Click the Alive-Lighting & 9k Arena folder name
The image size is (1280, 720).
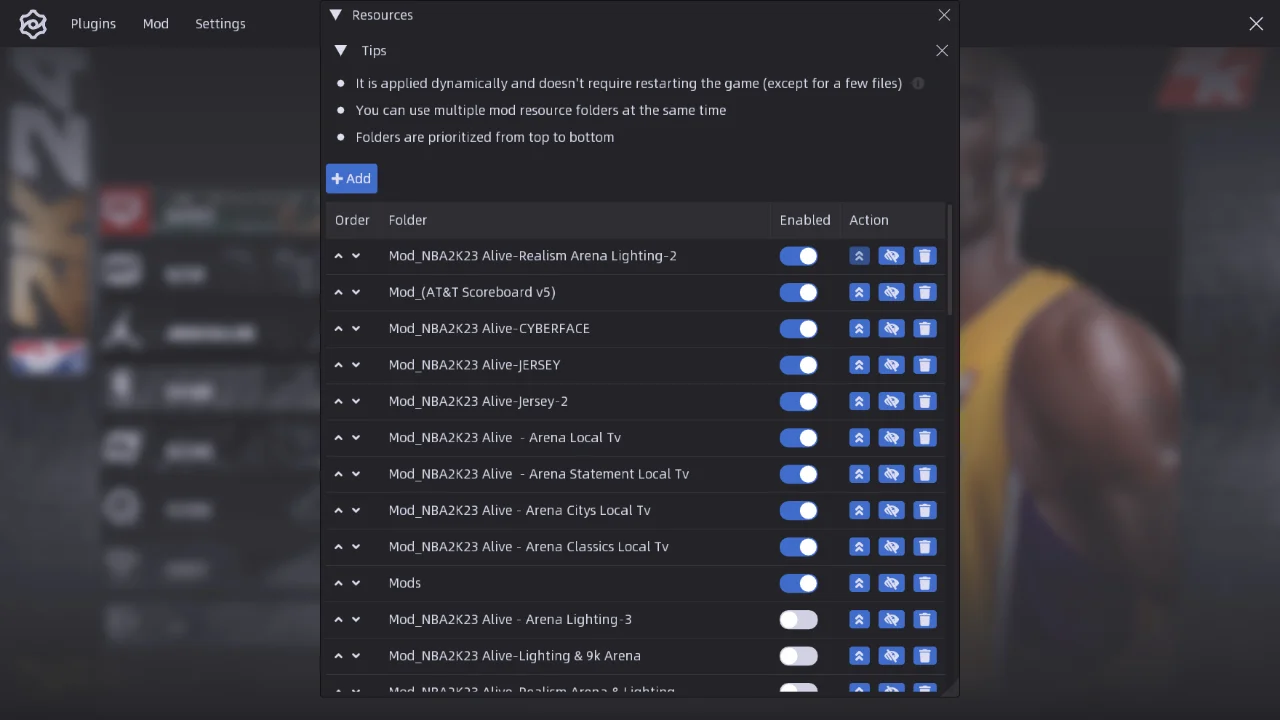pos(515,656)
